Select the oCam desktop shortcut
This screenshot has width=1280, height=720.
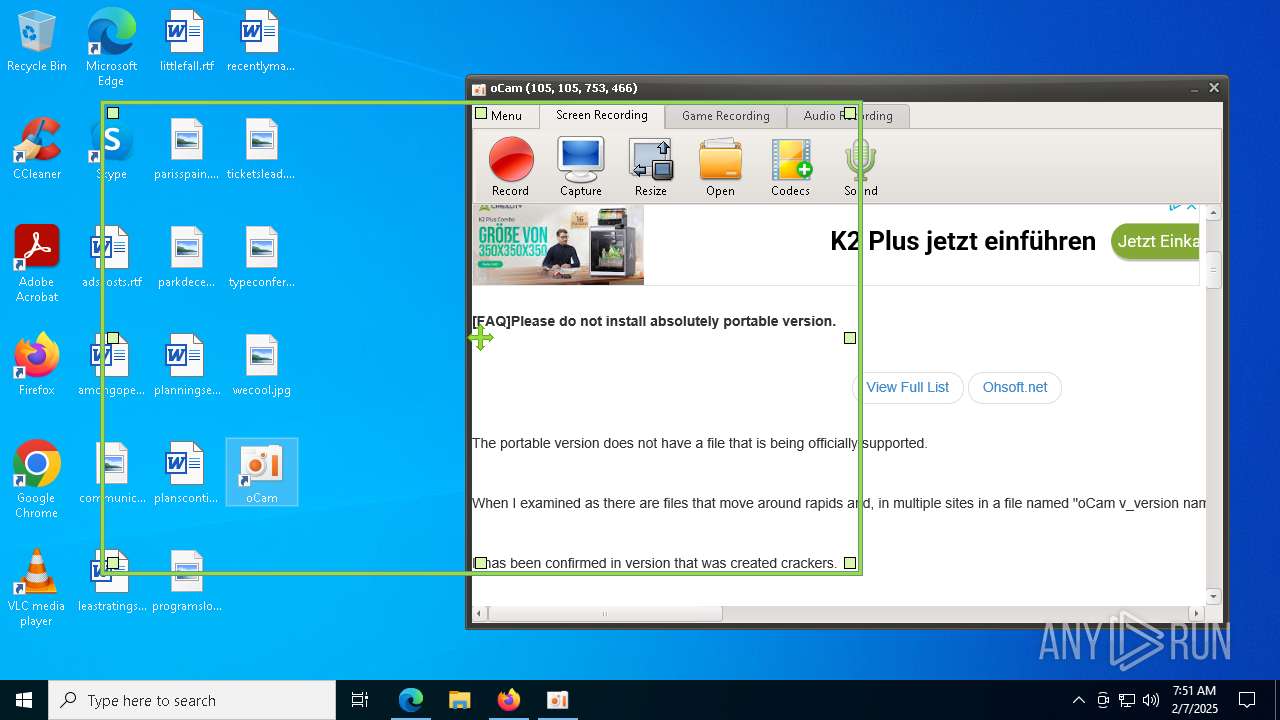[261, 472]
